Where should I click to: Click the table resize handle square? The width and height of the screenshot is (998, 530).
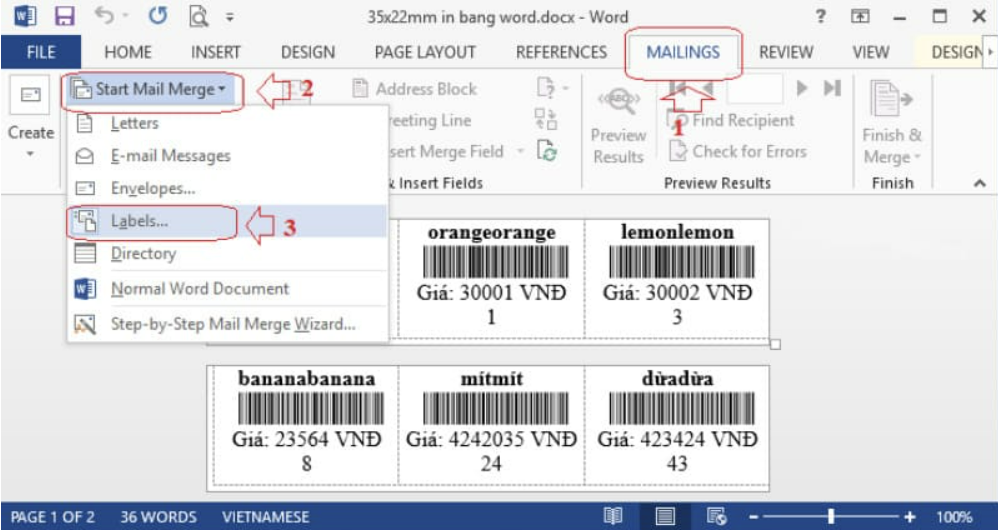(x=775, y=344)
